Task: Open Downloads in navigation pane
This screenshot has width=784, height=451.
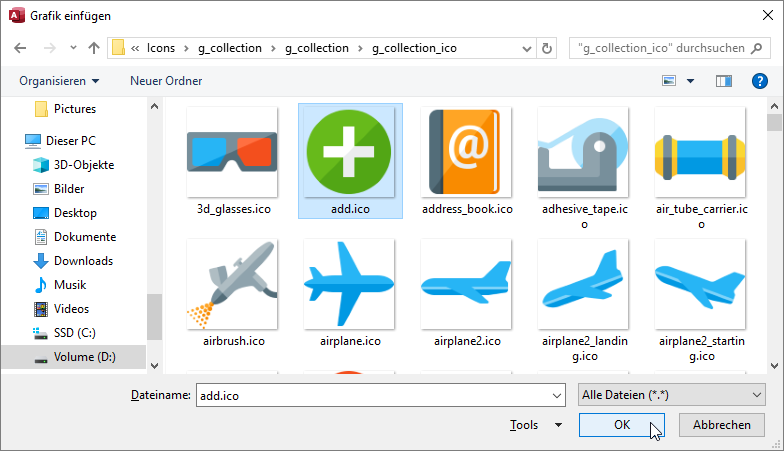Action: click(73, 261)
